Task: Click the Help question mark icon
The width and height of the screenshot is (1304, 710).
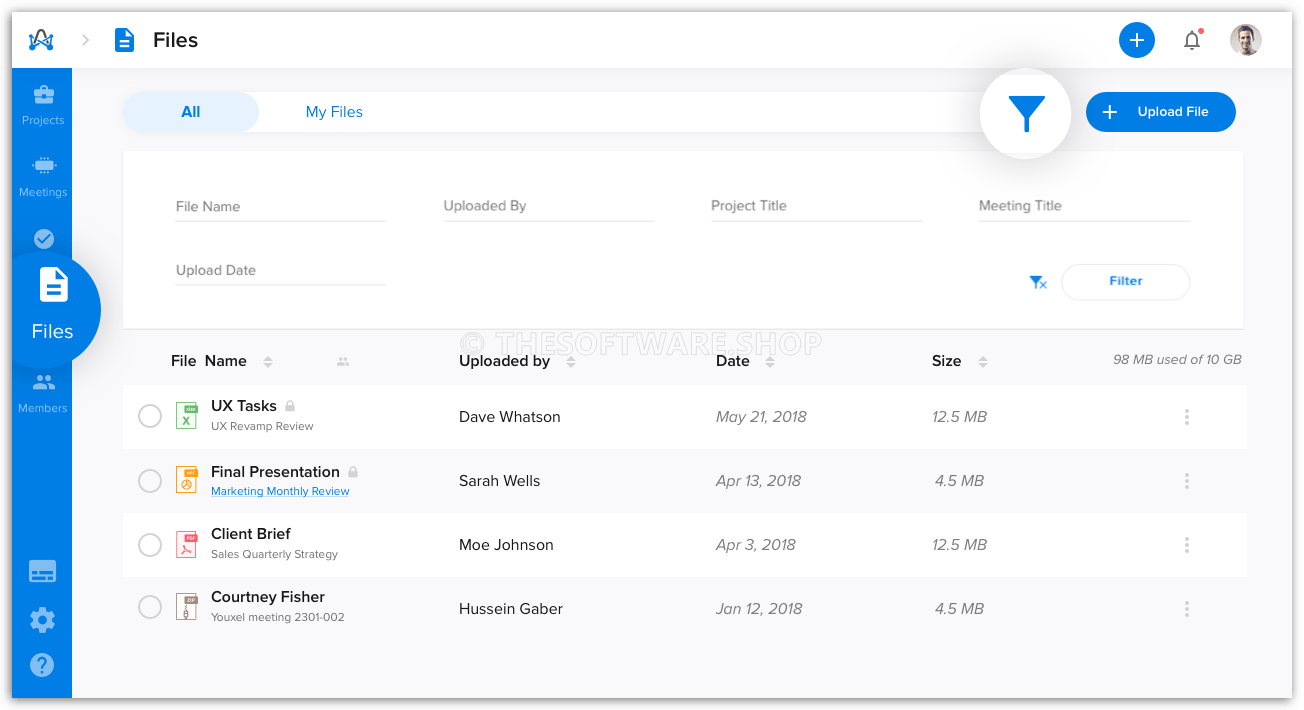Action: (42, 664)
